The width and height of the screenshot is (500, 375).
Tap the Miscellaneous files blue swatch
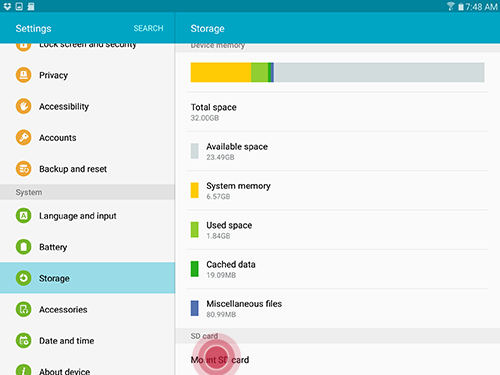click(195, 308)
